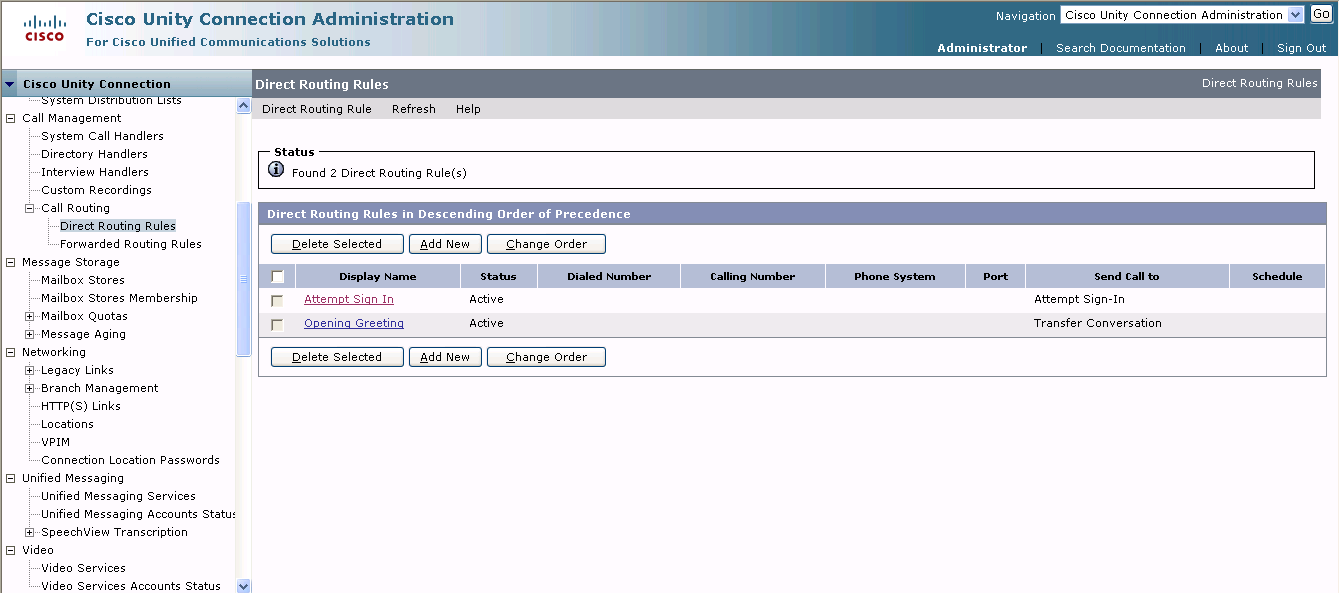
Task: Select Custom Recordings in tree
Action: [96, 190]
